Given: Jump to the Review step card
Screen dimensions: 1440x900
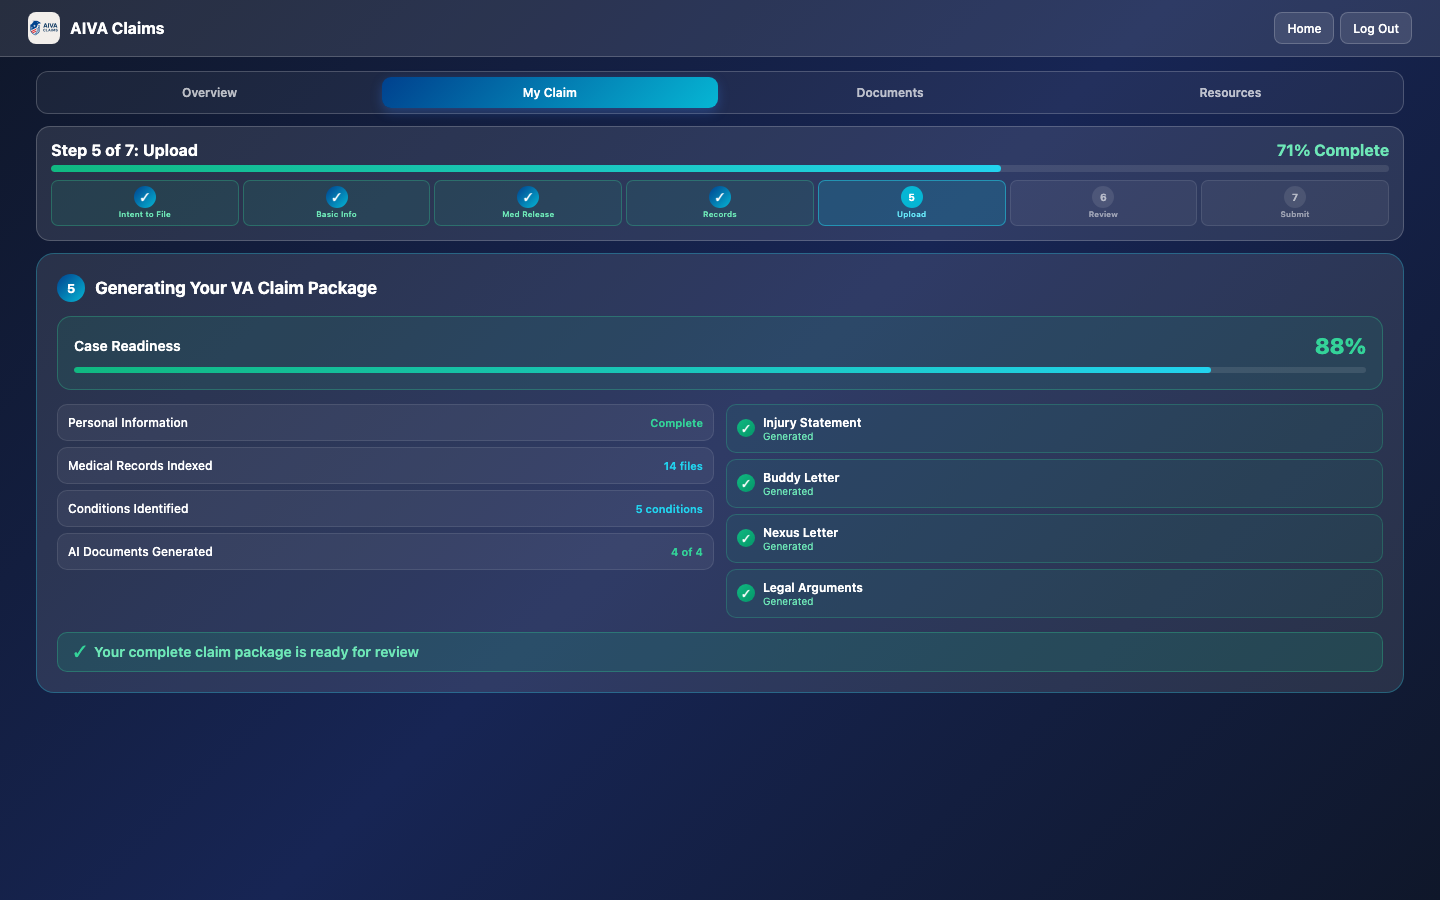Looking at the screenshot, I should point(1103,203).
